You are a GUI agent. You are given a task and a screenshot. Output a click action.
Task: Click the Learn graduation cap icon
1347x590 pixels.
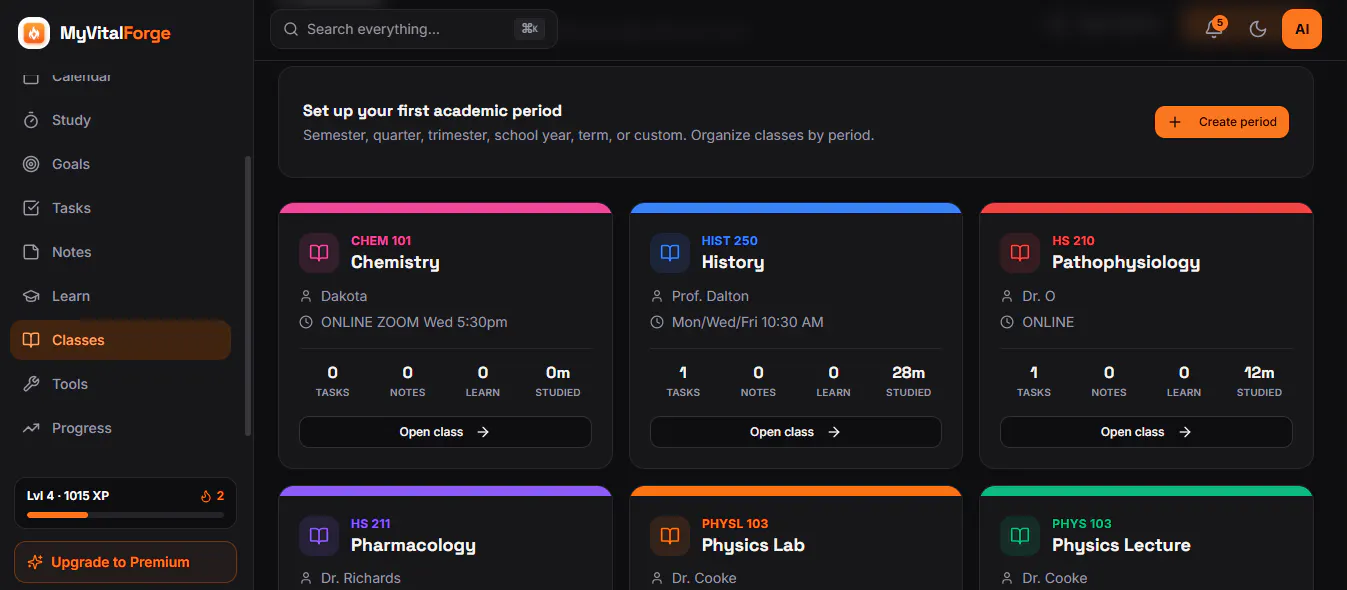[x=32, y=296]
